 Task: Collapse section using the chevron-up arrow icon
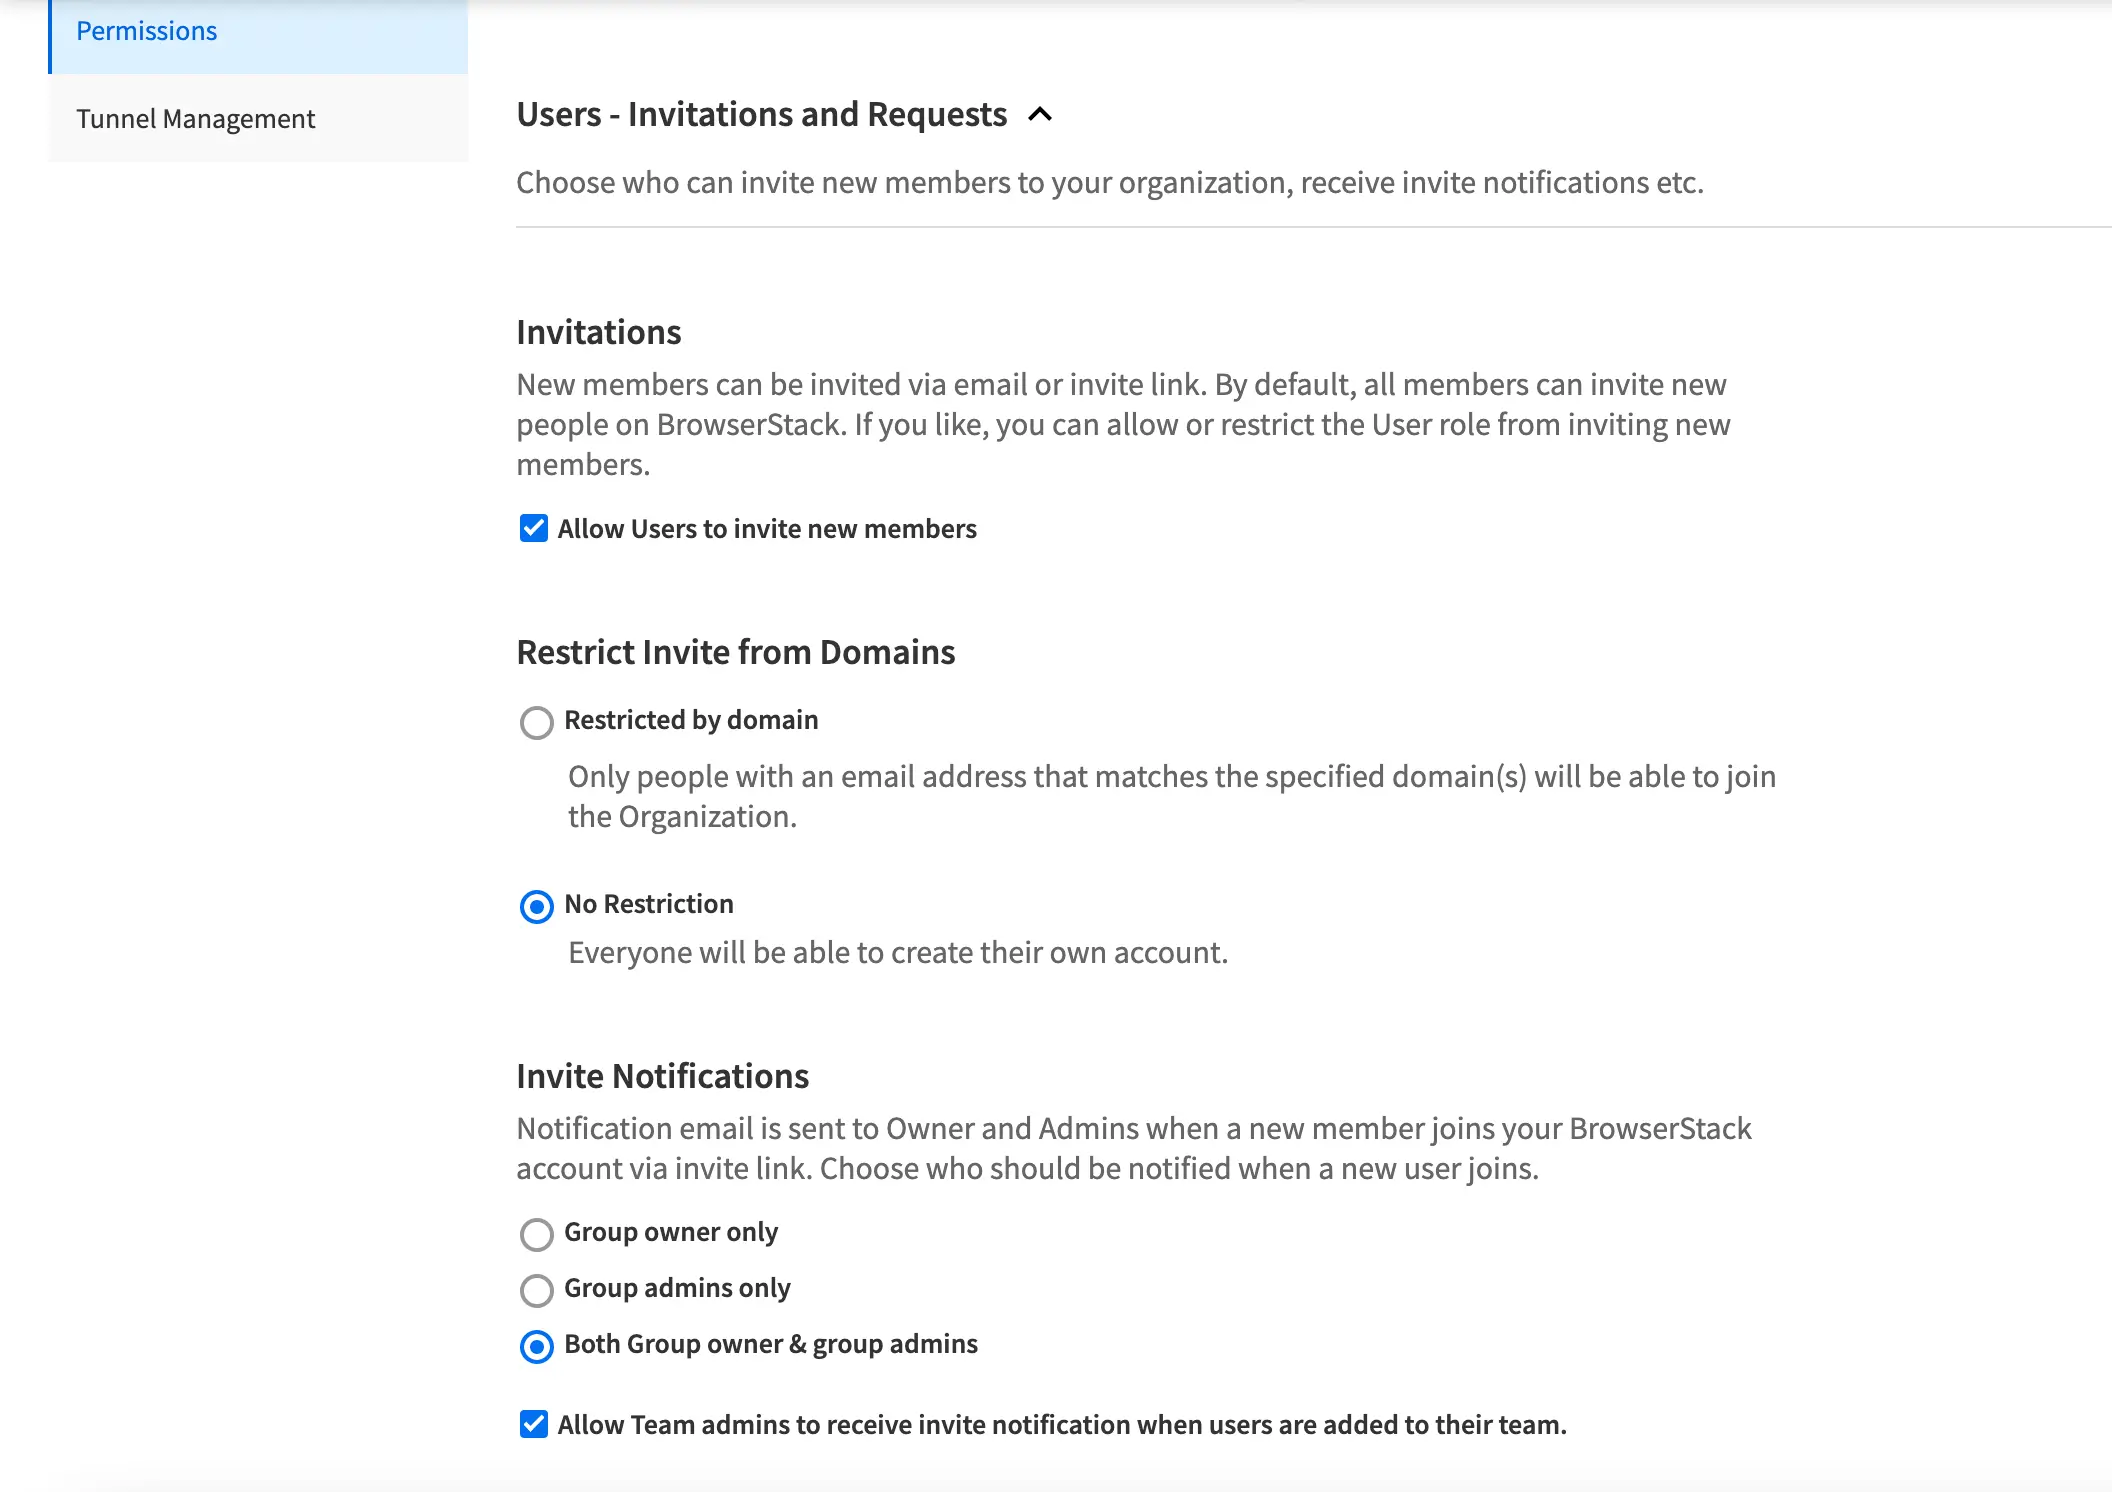click(x=1040, y=115)
